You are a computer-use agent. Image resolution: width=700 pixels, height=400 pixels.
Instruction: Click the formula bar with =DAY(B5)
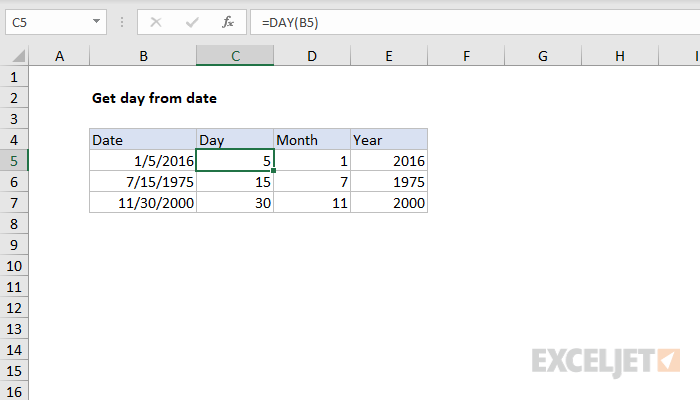coord(475,22)
